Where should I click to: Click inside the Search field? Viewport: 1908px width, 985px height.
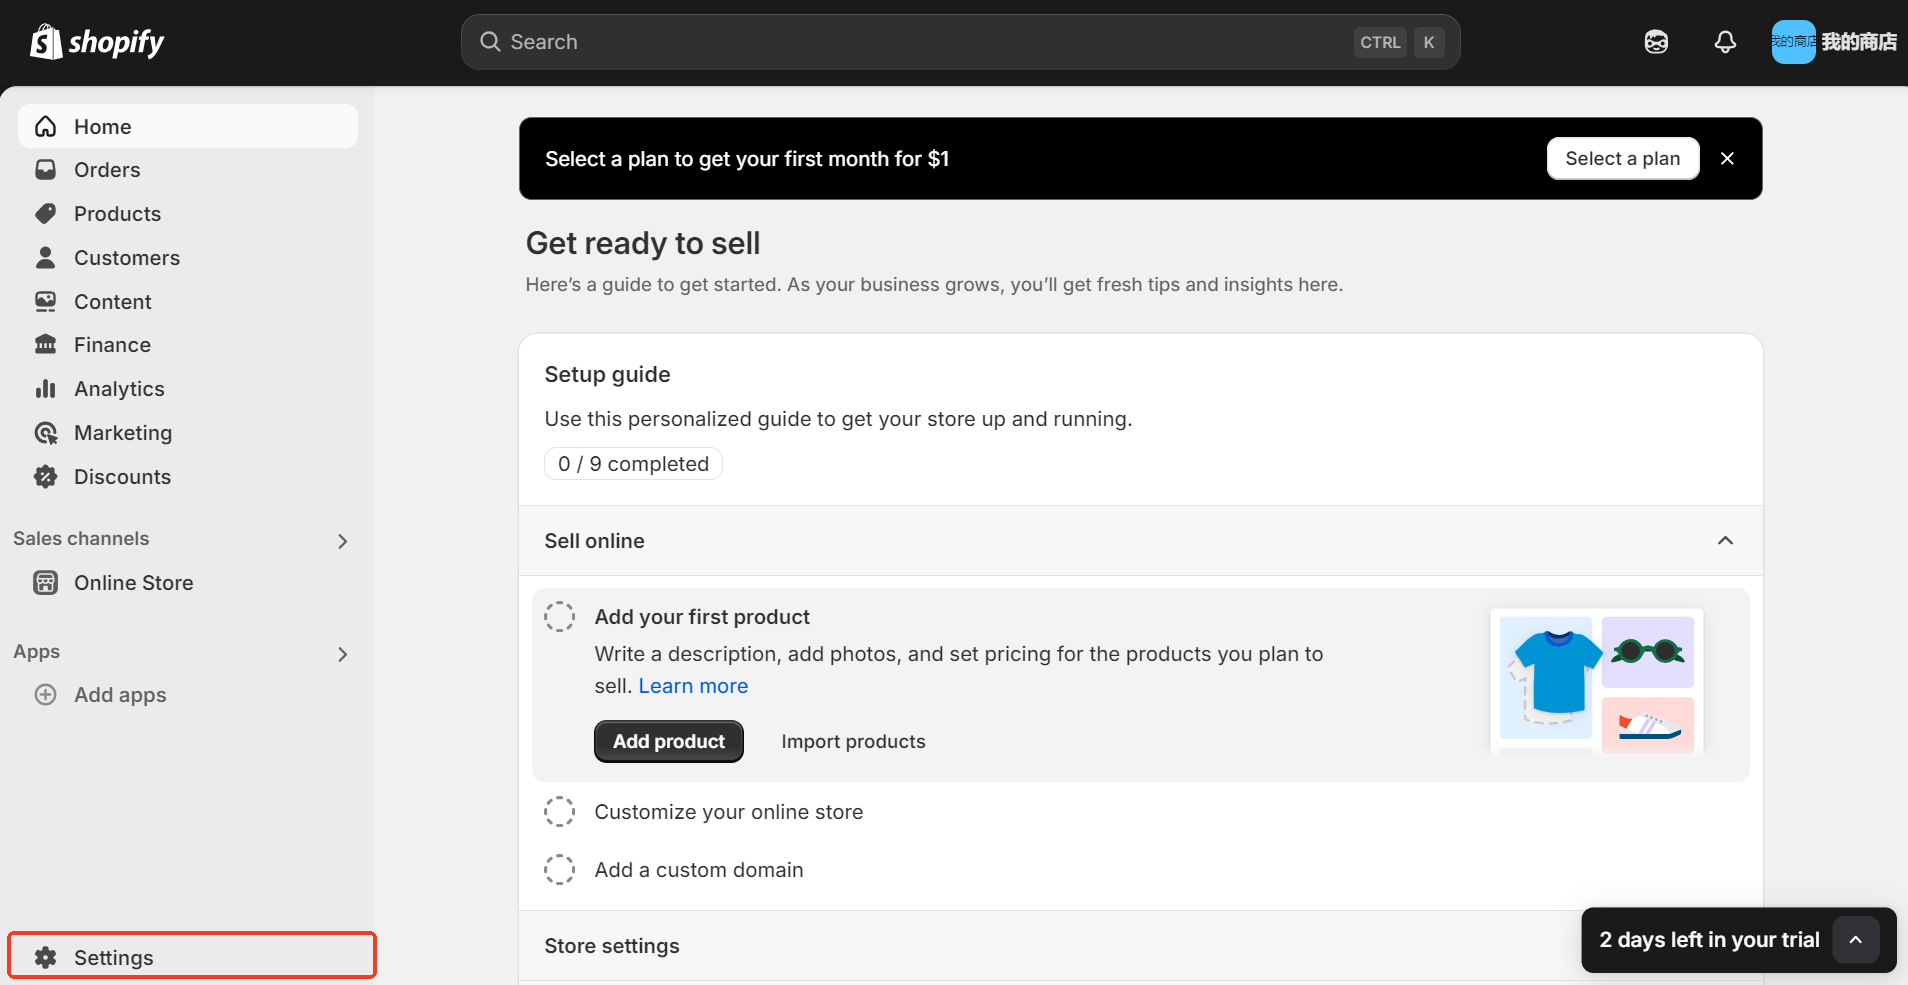pos(900,41)
